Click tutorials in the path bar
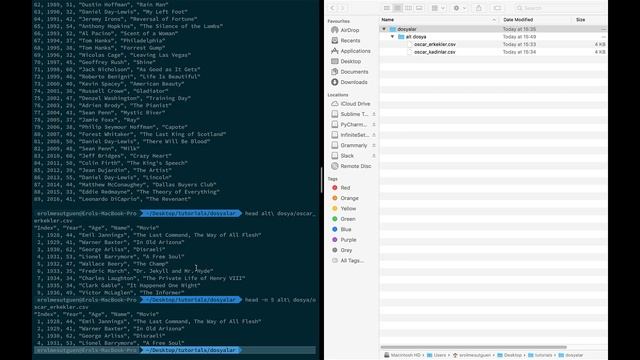The width and height of the screenshot is (640, 360). point(540,355)
